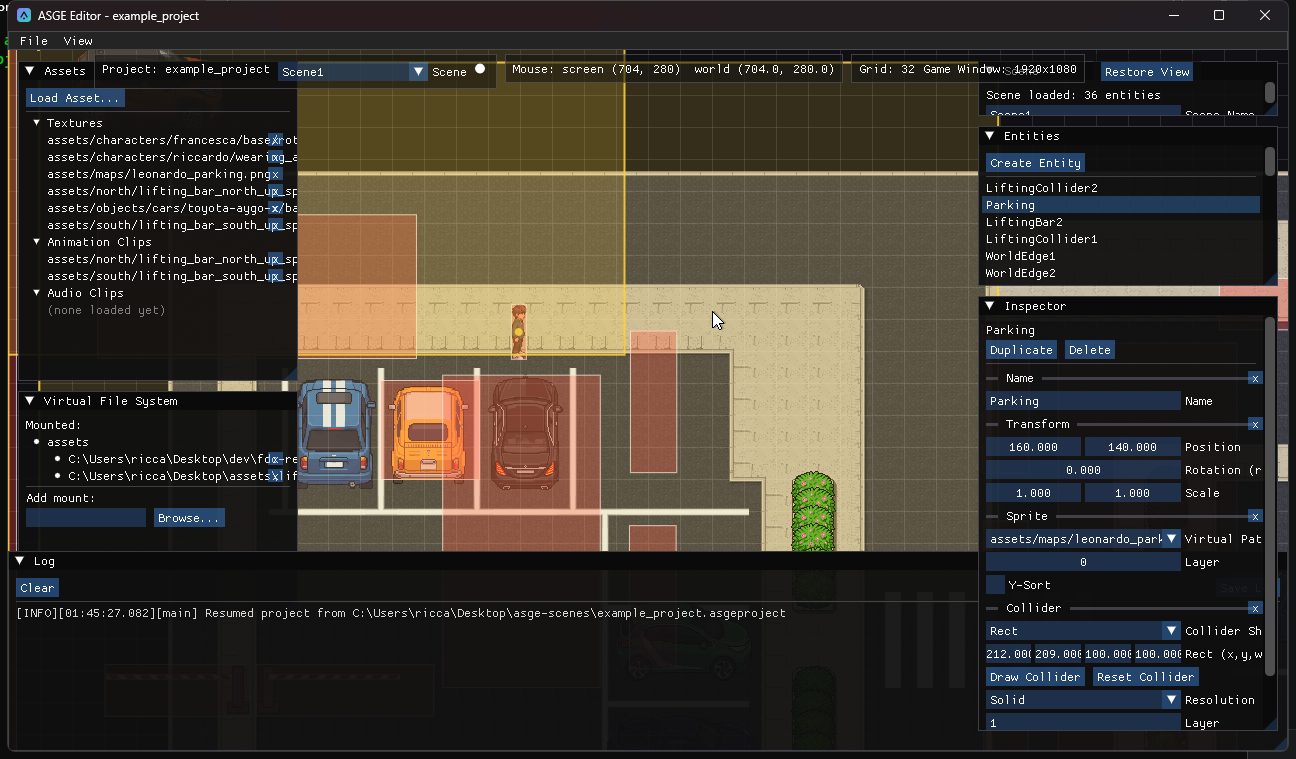Collapse the Animation Clips tree node

(37, 242)
